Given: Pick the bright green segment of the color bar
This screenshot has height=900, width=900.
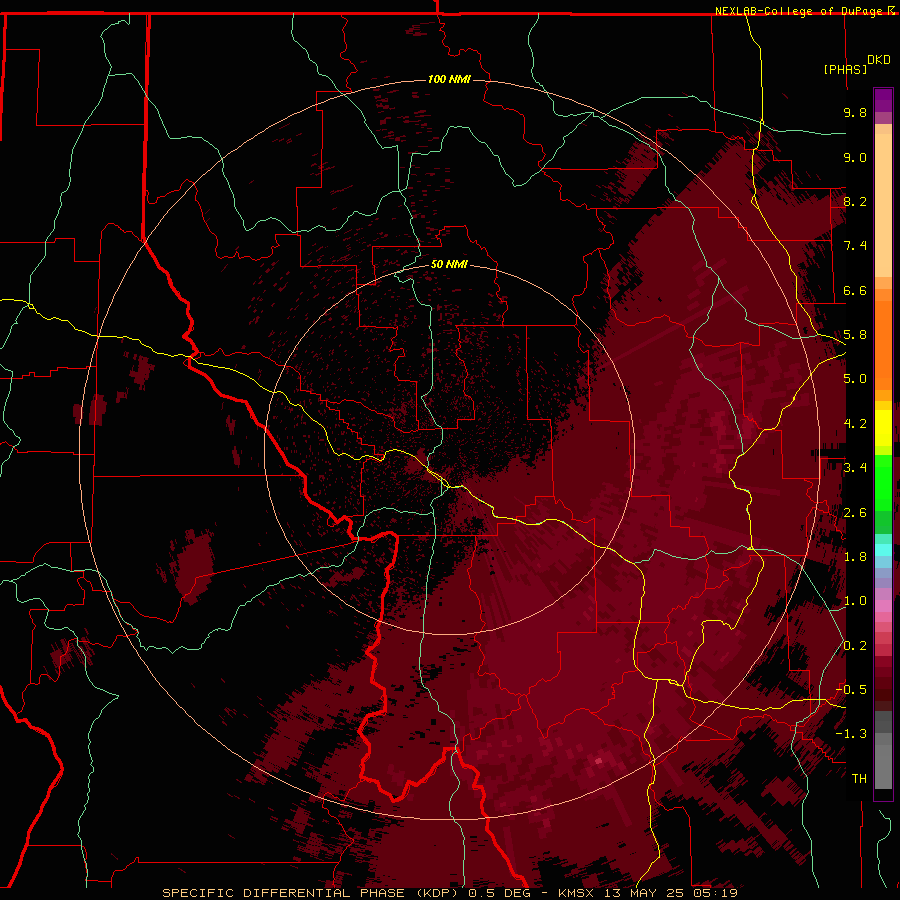Looking at the screenshot, I should tap(883, 482).
